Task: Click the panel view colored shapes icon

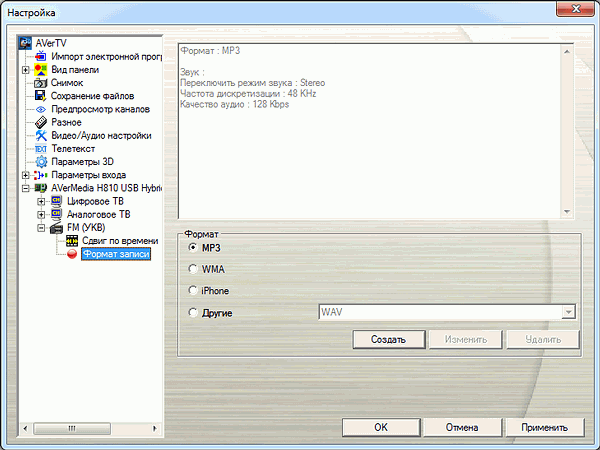Action: (x=41, y=70)
